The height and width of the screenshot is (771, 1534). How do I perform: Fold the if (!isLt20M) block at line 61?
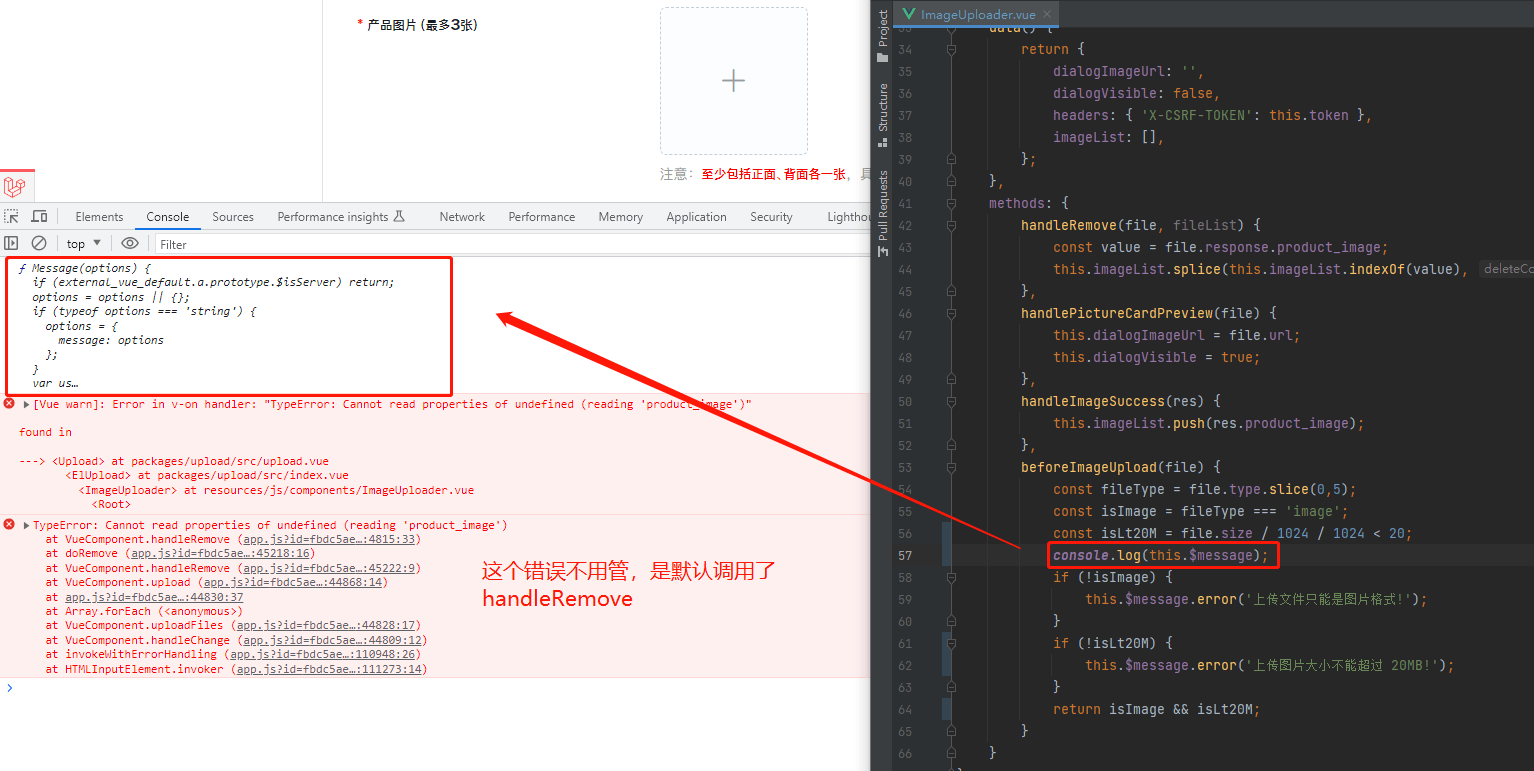tap(951, 643)
